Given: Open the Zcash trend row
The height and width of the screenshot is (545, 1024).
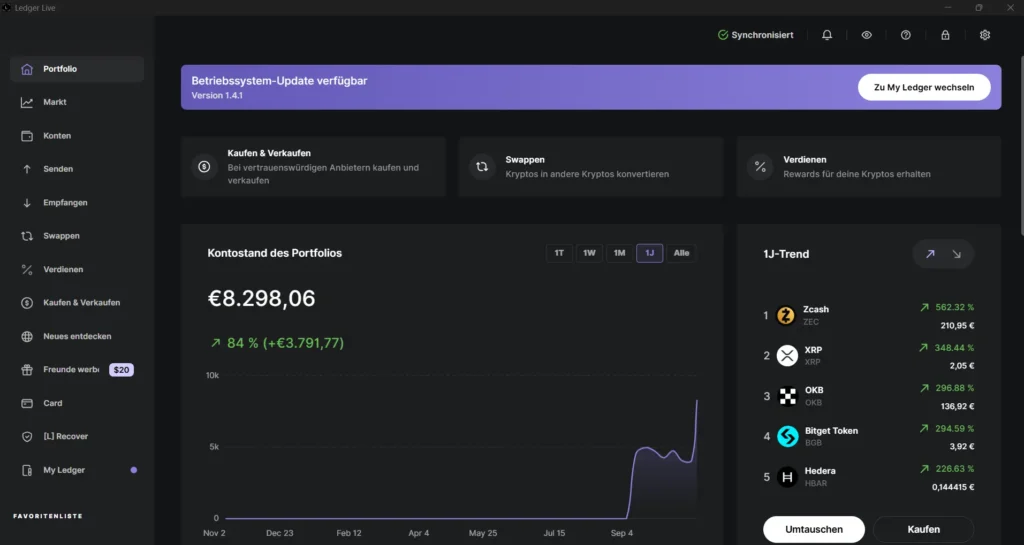Looking at the screenshot, I should point(869,316).
